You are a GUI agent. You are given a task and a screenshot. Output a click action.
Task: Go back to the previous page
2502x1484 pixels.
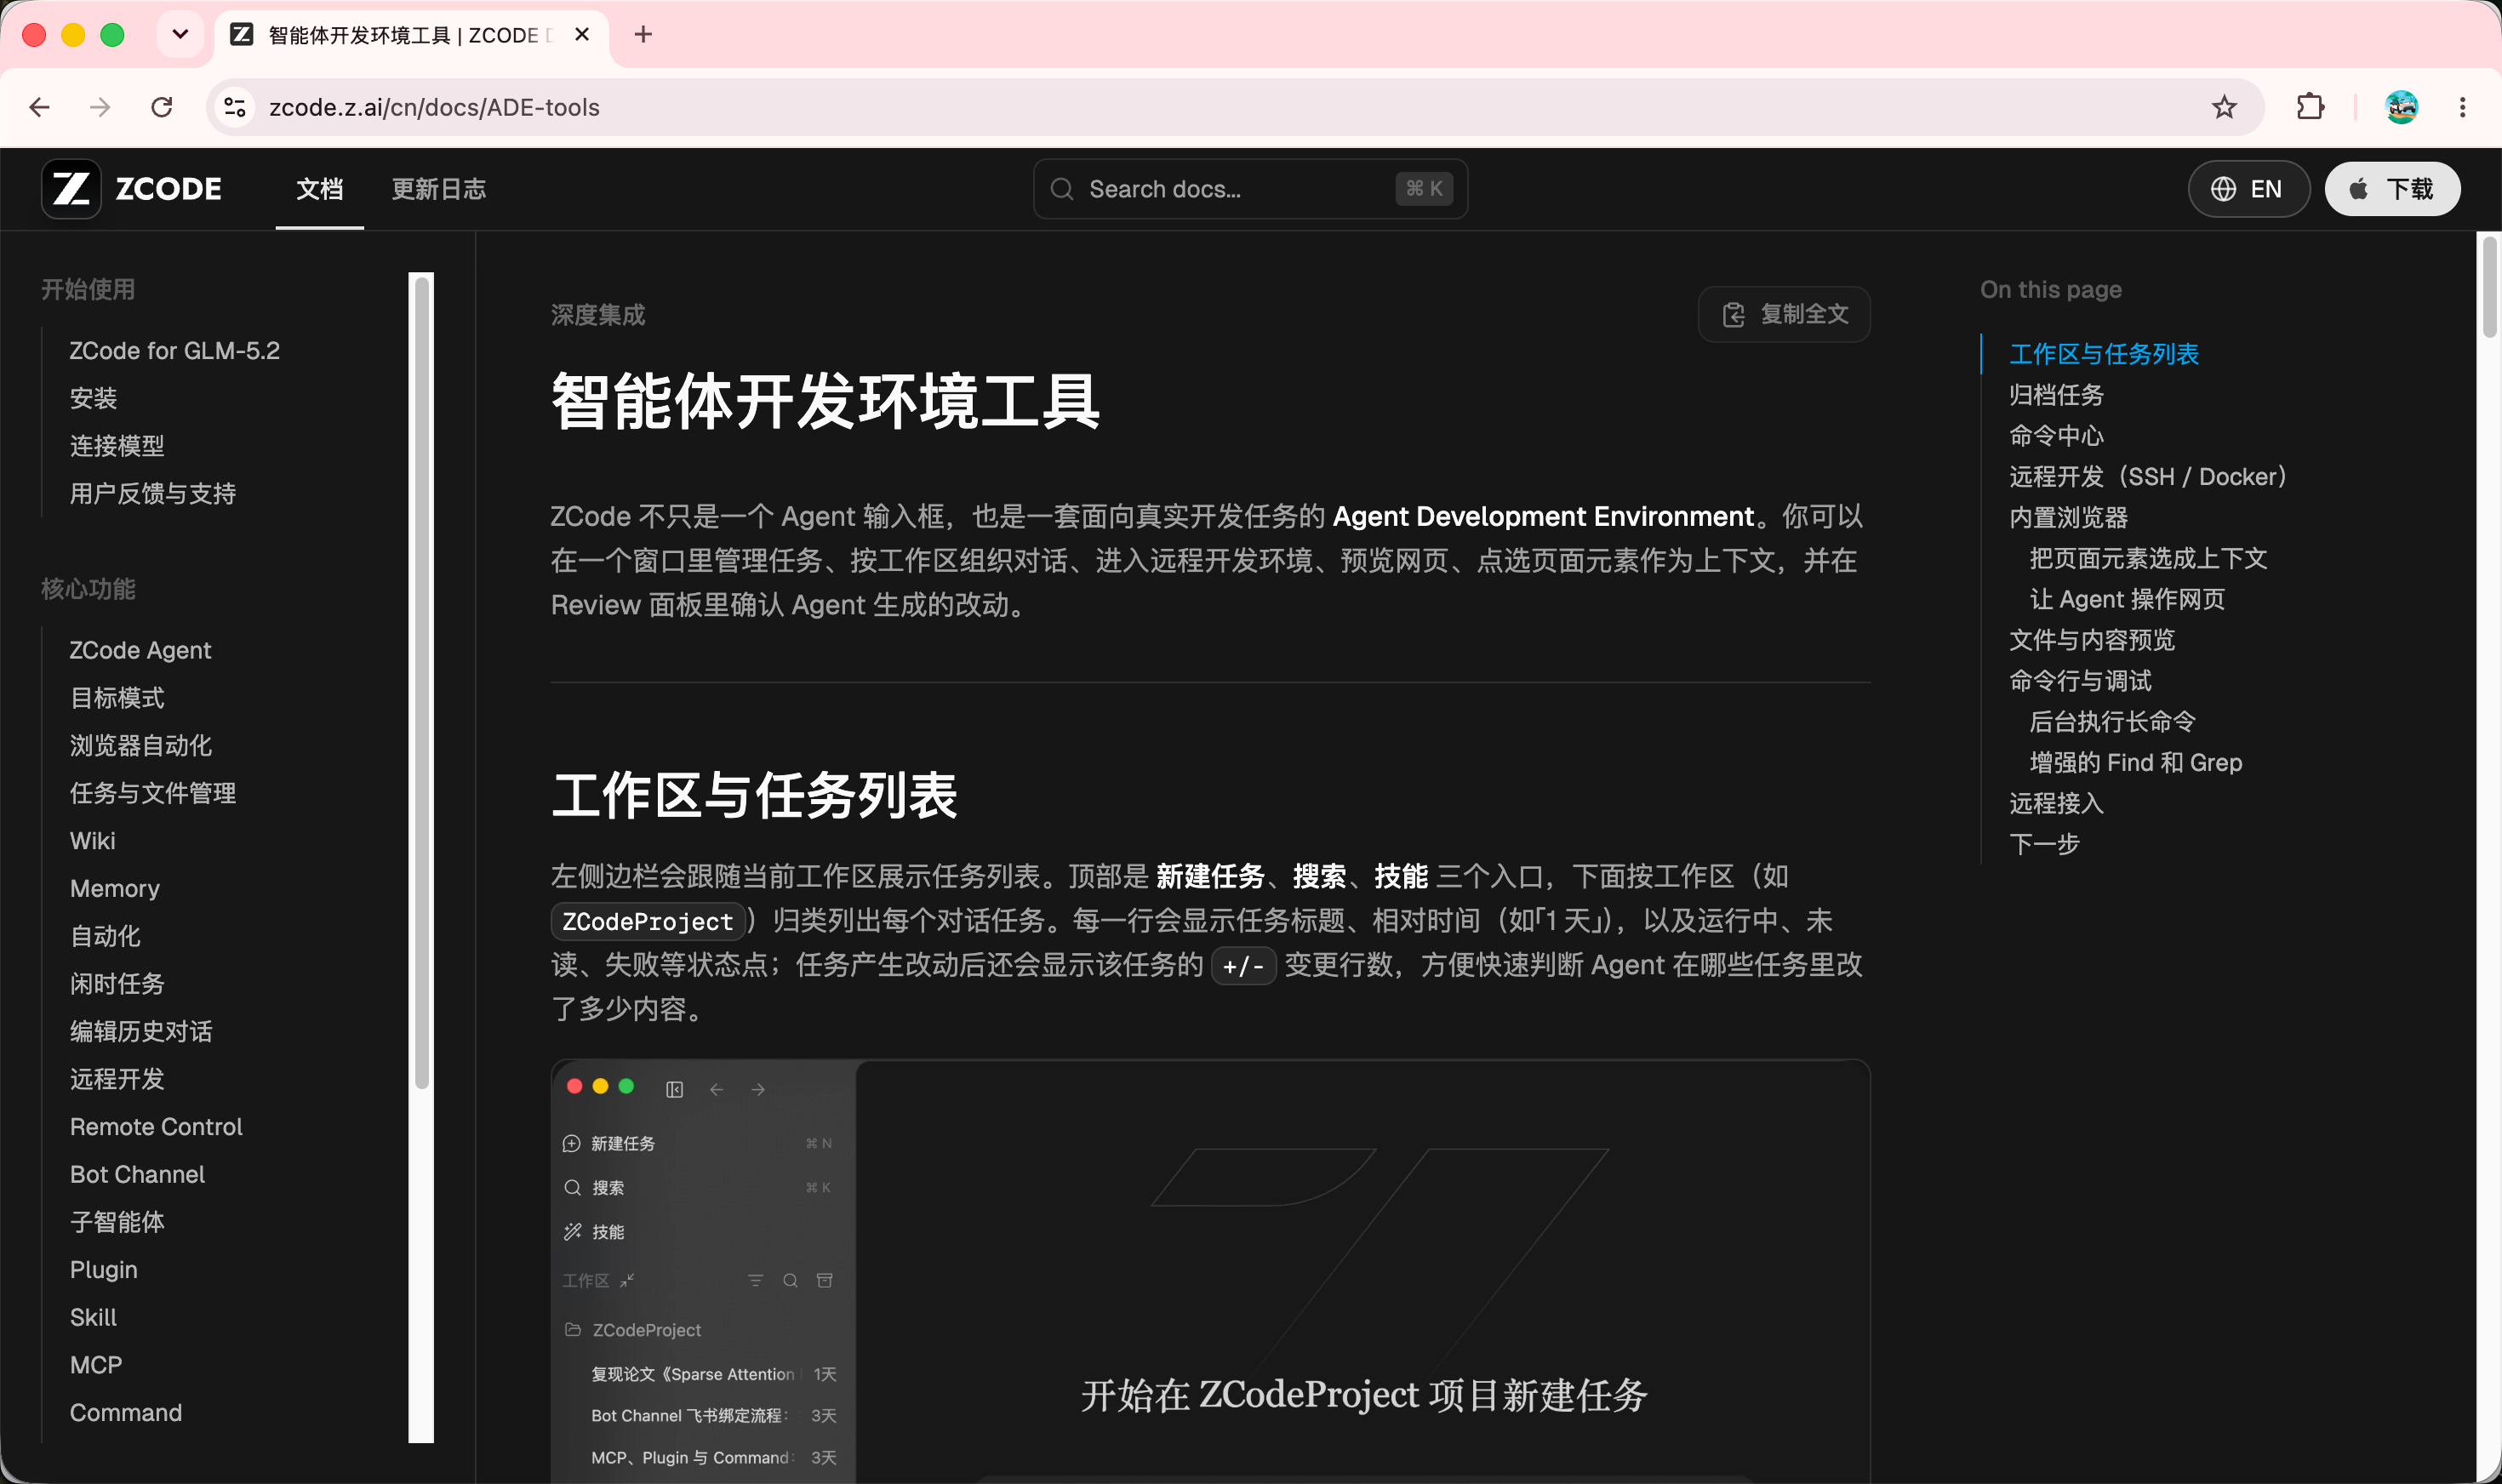coord(40,107)
